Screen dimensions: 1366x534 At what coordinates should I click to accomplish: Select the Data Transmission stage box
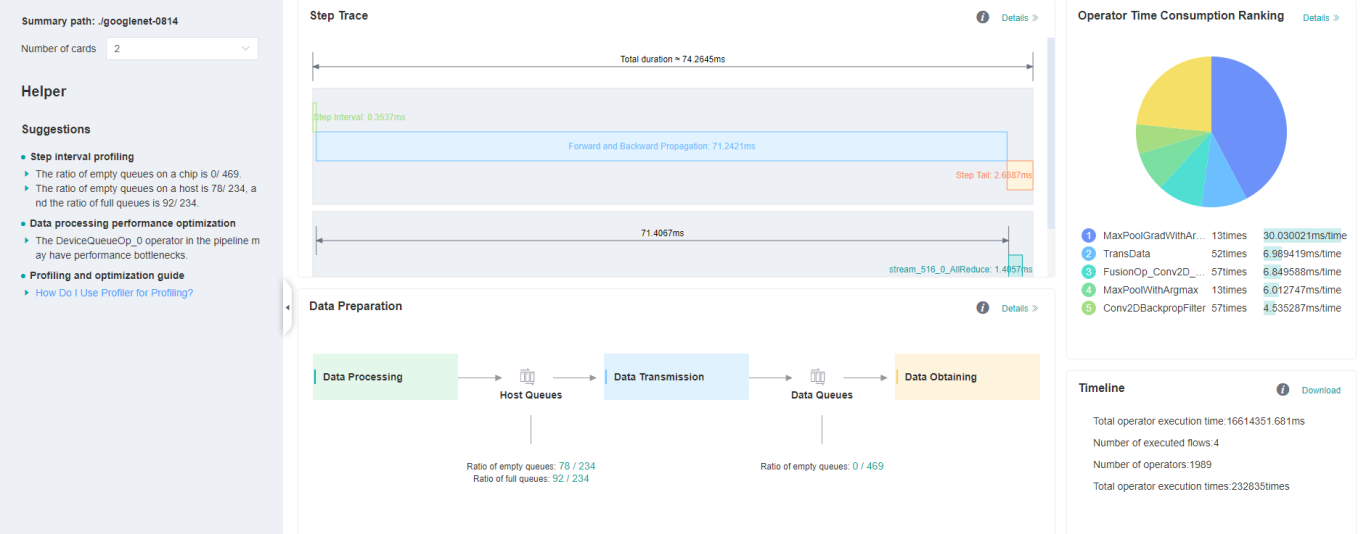(x=676, y=377)
